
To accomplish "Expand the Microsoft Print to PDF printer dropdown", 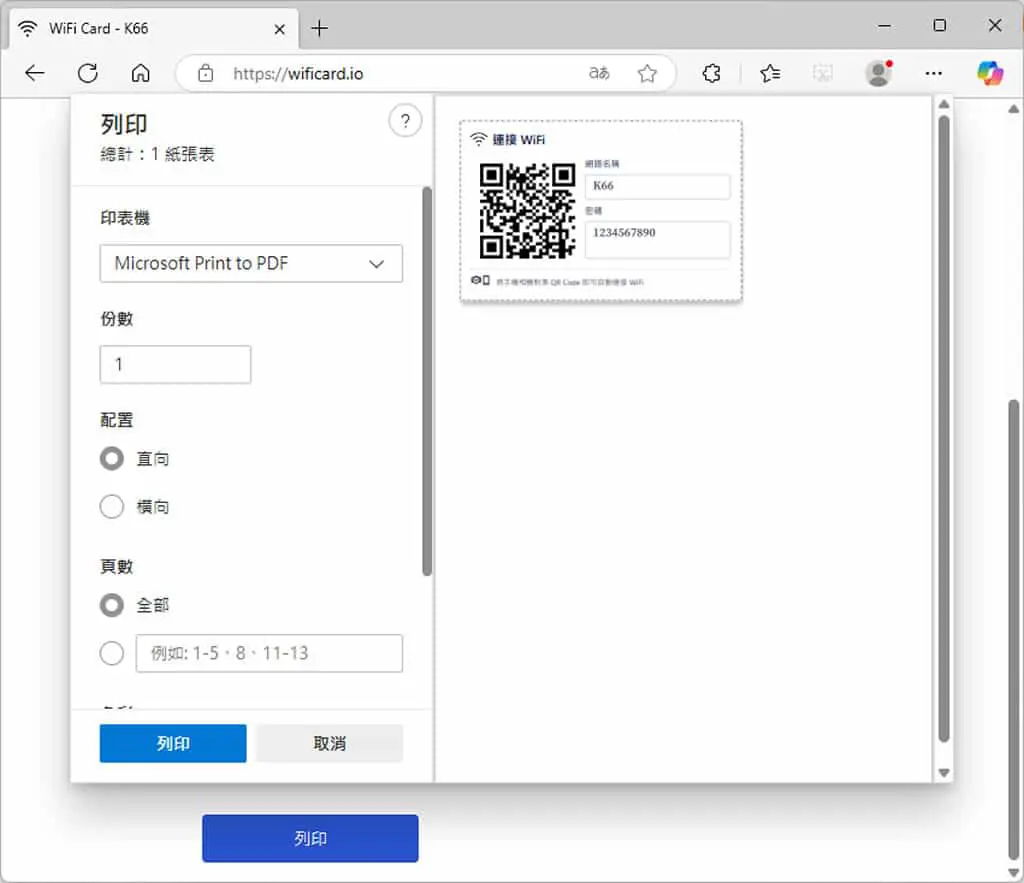I will [251, 263].
